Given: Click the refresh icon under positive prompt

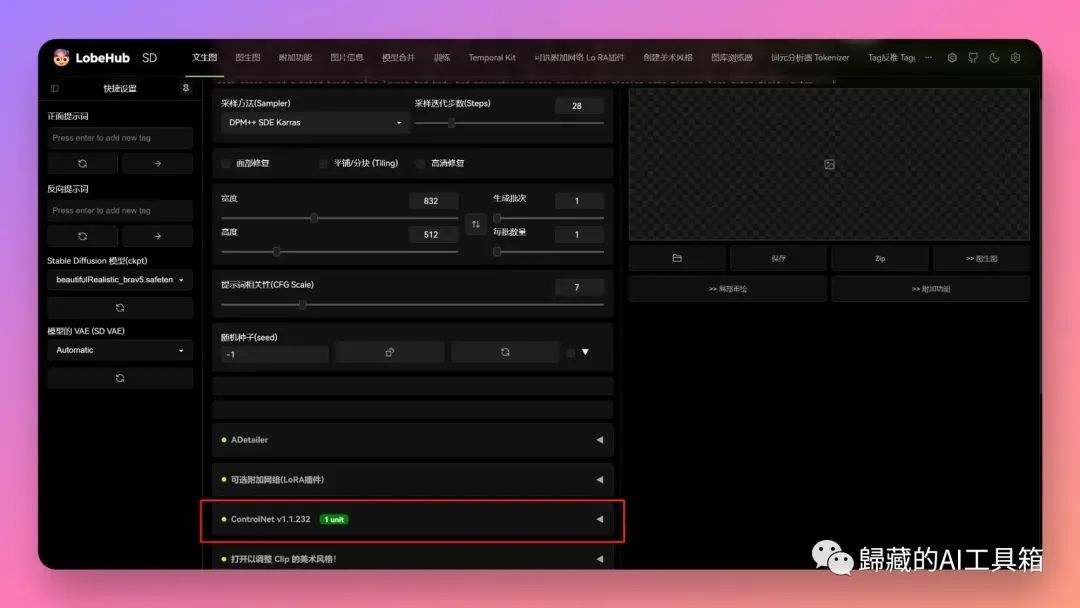Looking at the screenshot, I should point(83,164).
